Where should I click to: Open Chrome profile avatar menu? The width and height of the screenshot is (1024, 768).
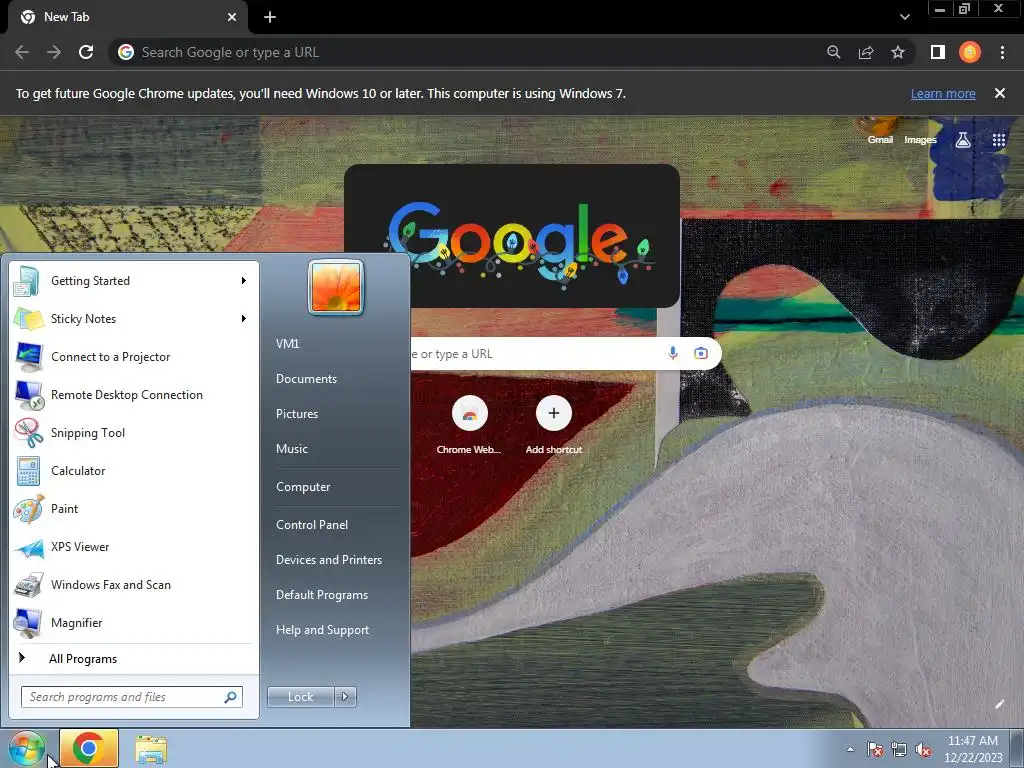pos(970,52)
